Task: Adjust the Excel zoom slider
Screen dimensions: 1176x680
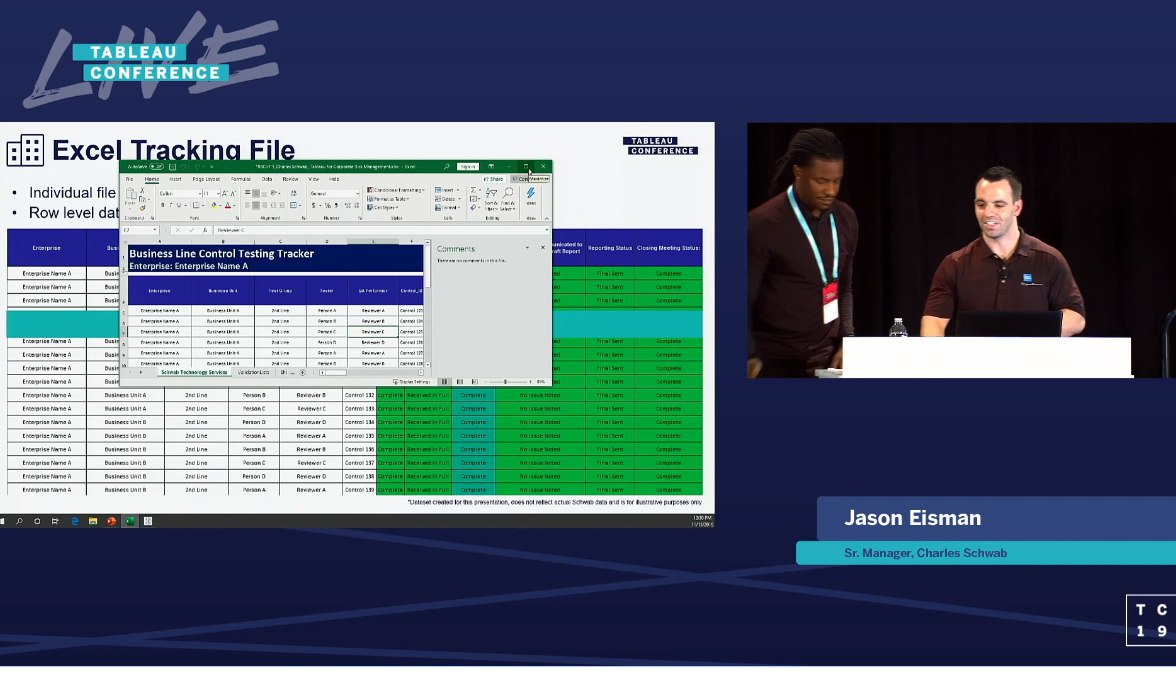Action: [506, 382]
